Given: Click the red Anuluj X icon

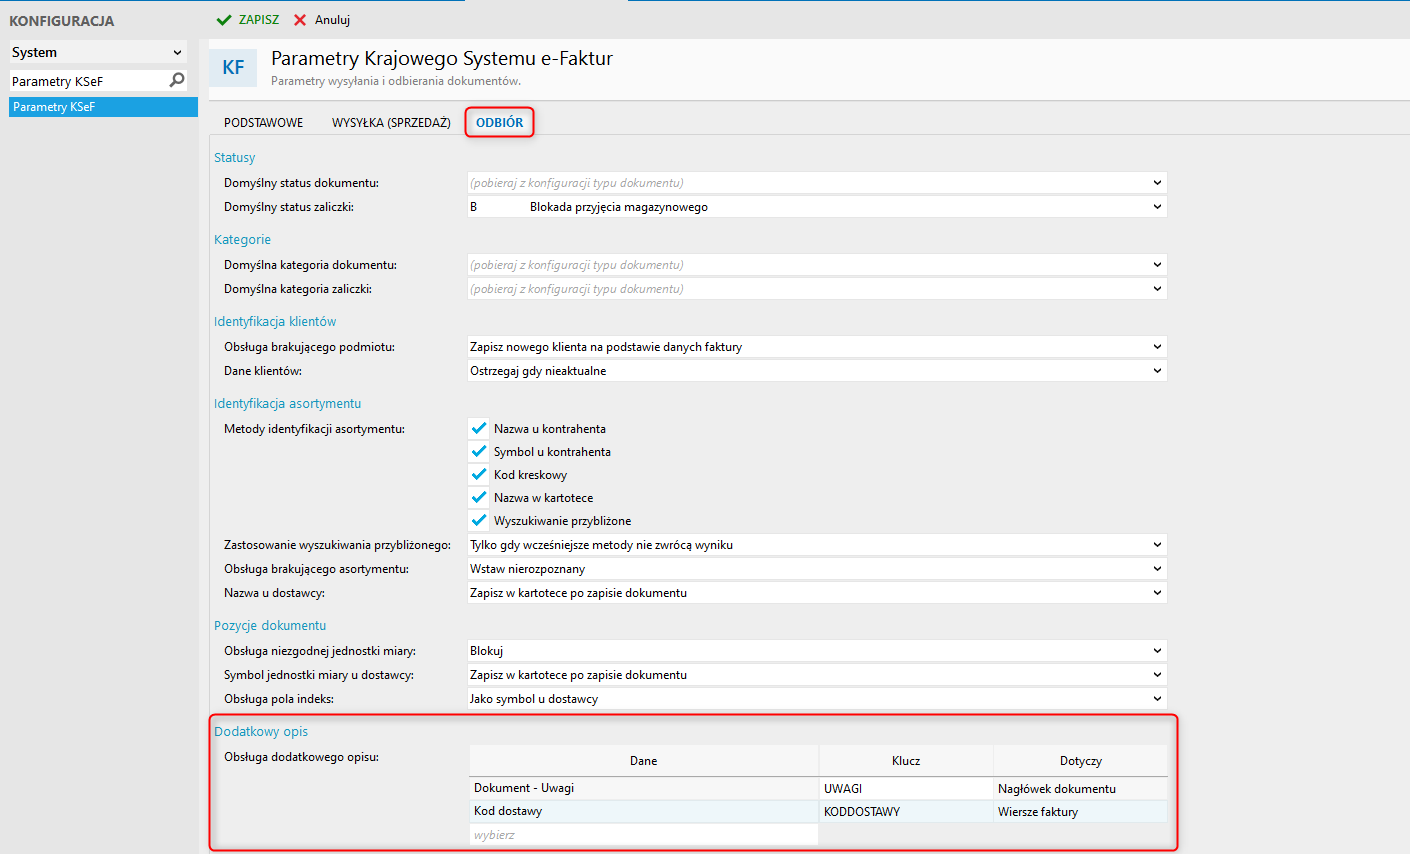Looking at the screenshot, I should (x=300, y=20).
